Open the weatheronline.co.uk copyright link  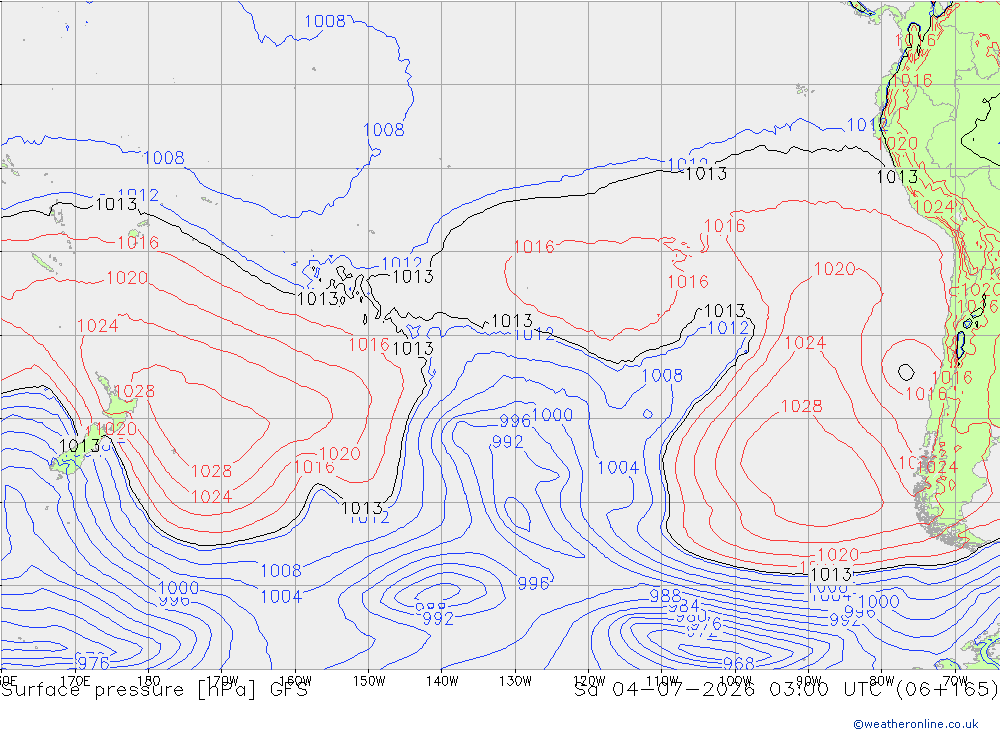[x=916, y=724]
